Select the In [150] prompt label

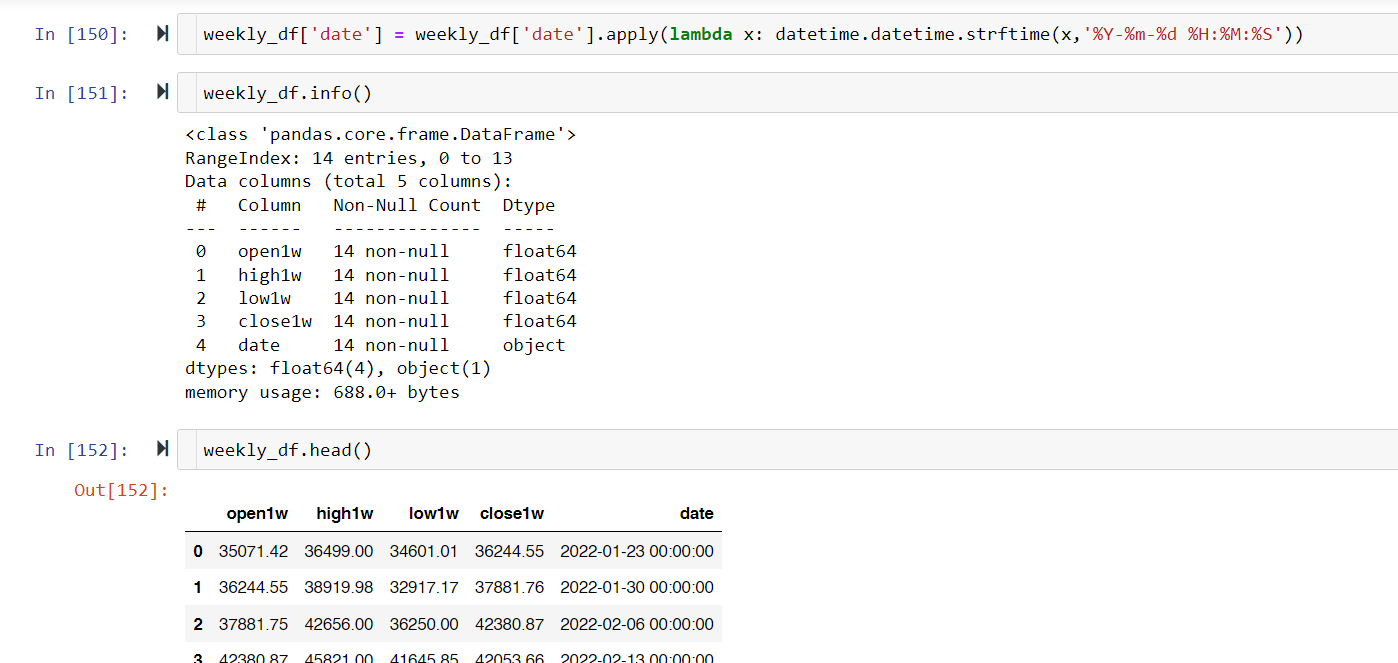(82, 35)
